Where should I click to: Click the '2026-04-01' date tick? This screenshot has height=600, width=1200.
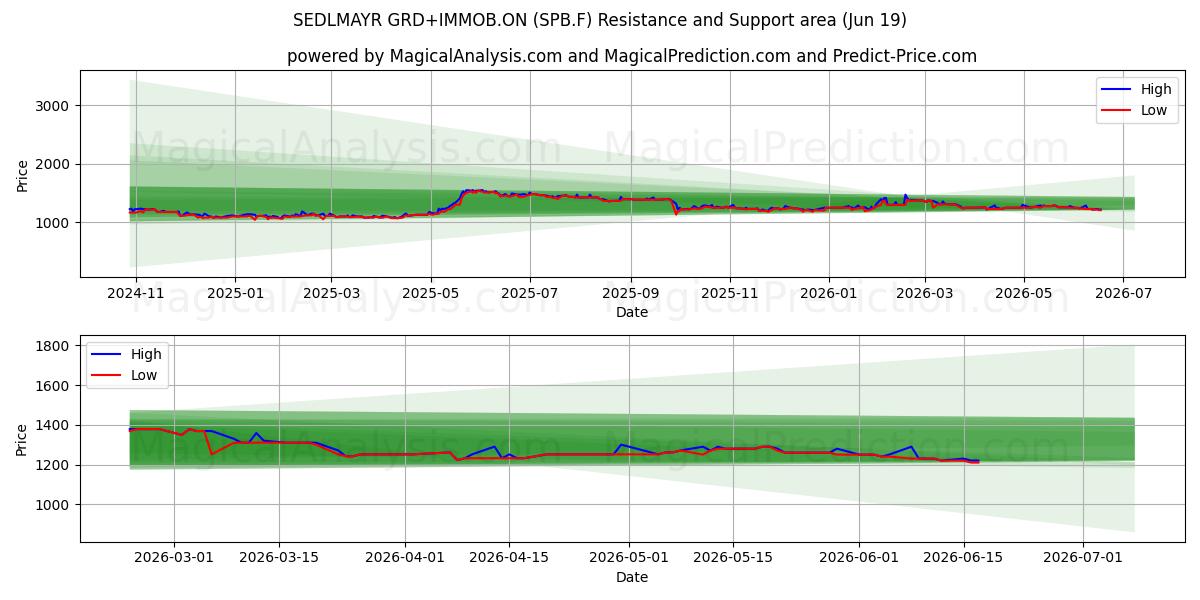click(x=405, y=557)
